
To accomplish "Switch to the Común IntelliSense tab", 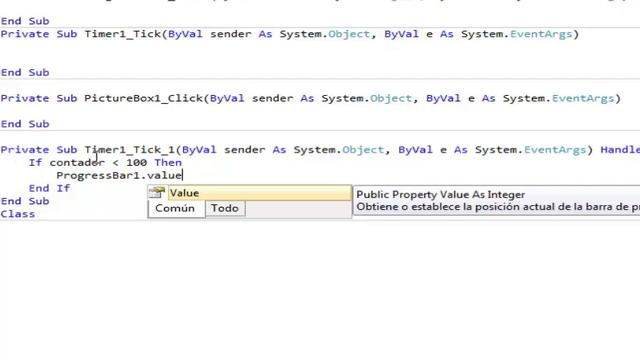I will (x=175, y=208).
